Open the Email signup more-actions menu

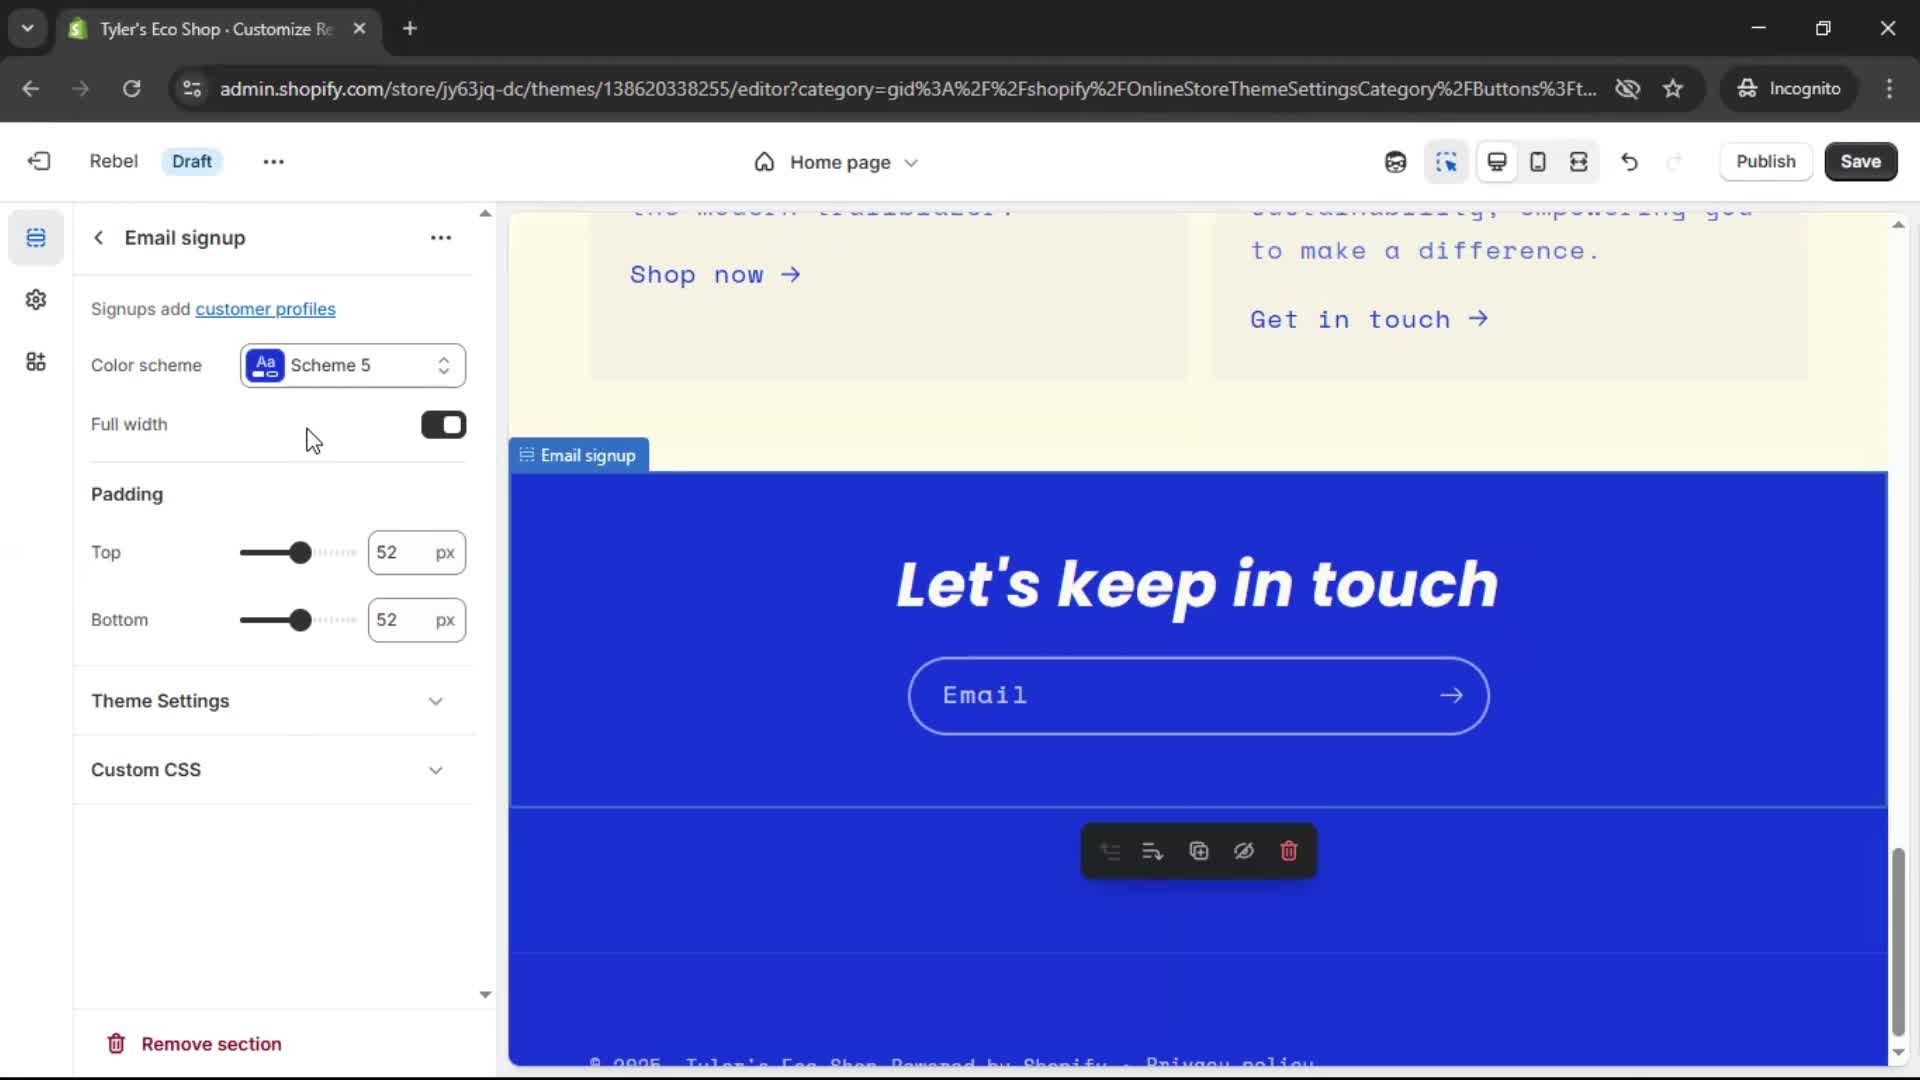(441, 238)
